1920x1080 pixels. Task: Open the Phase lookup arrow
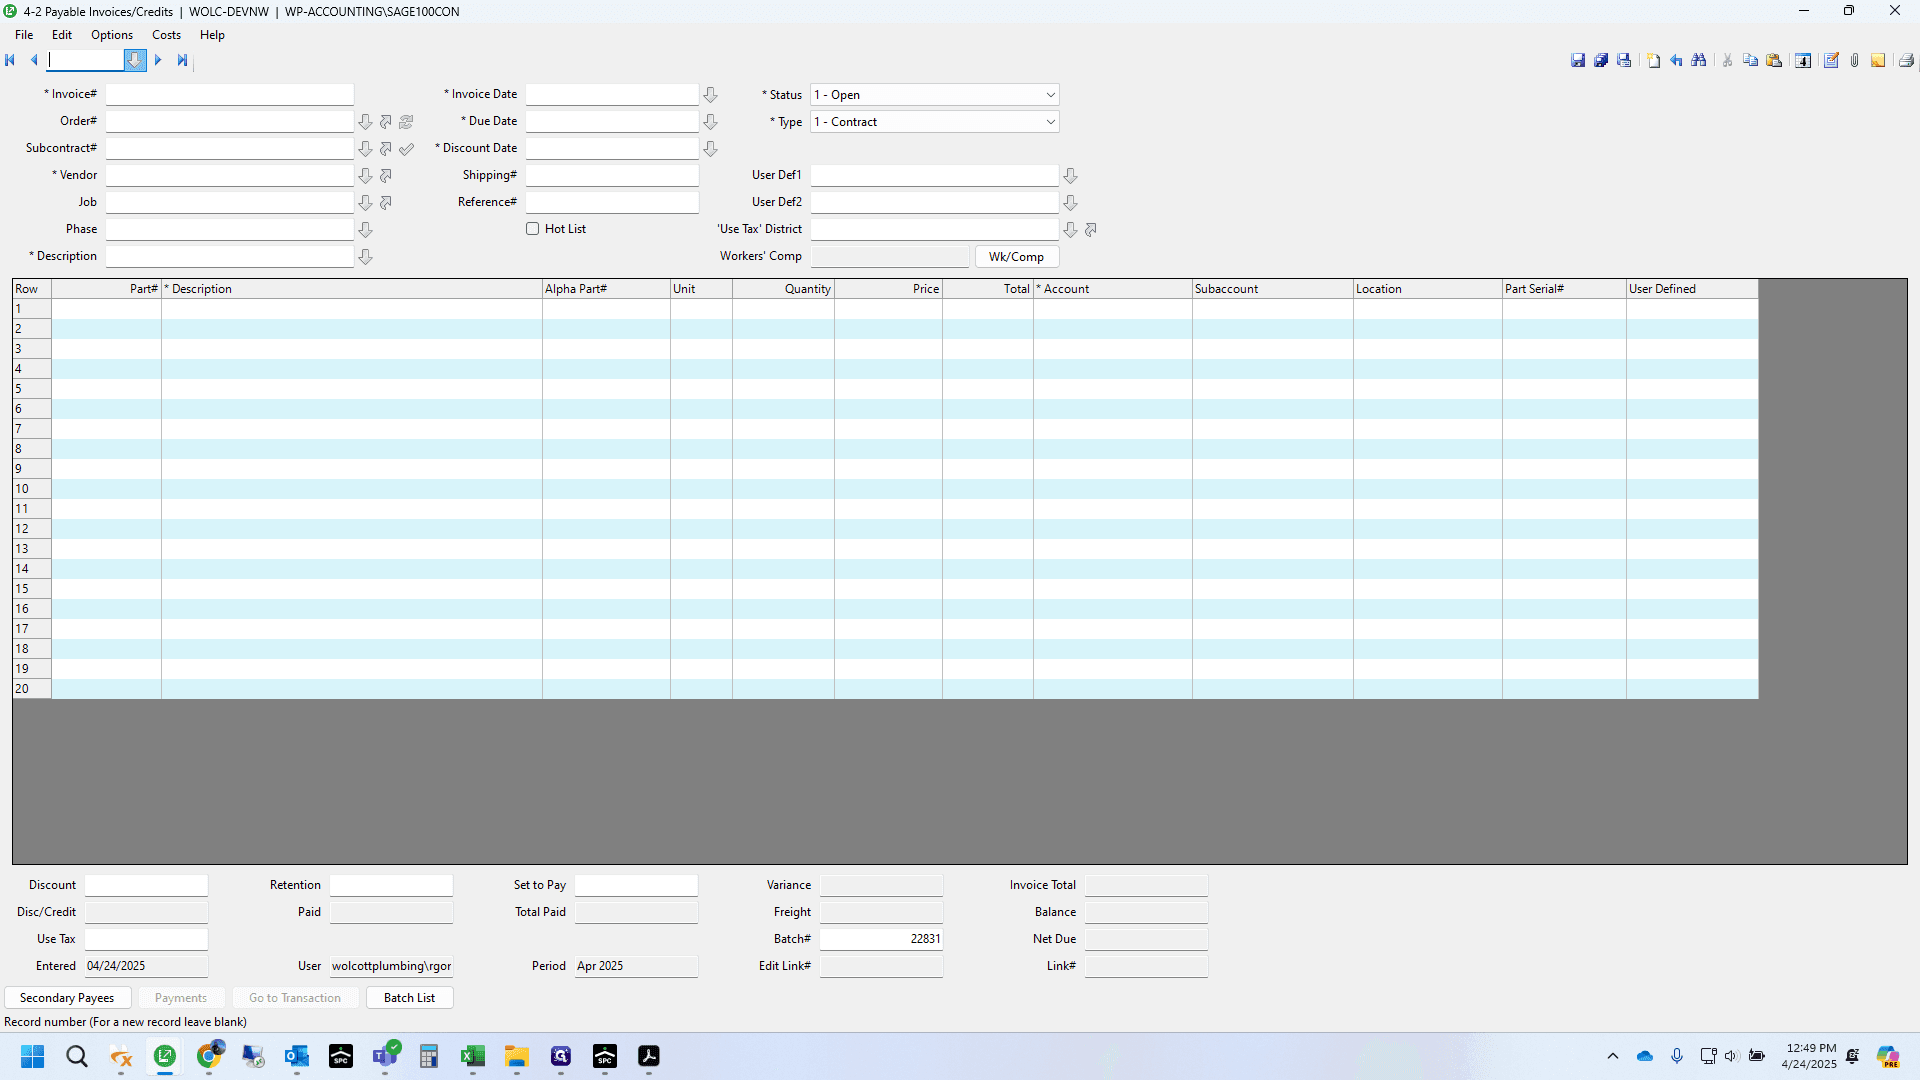(x=365, y=230)
